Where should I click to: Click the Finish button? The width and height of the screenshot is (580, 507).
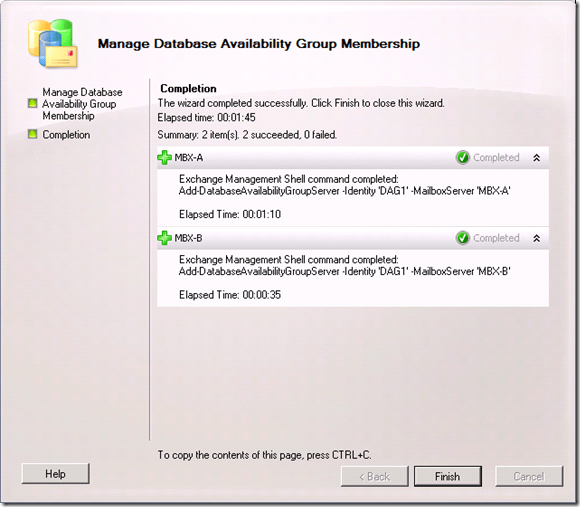(x=448, y=476)
